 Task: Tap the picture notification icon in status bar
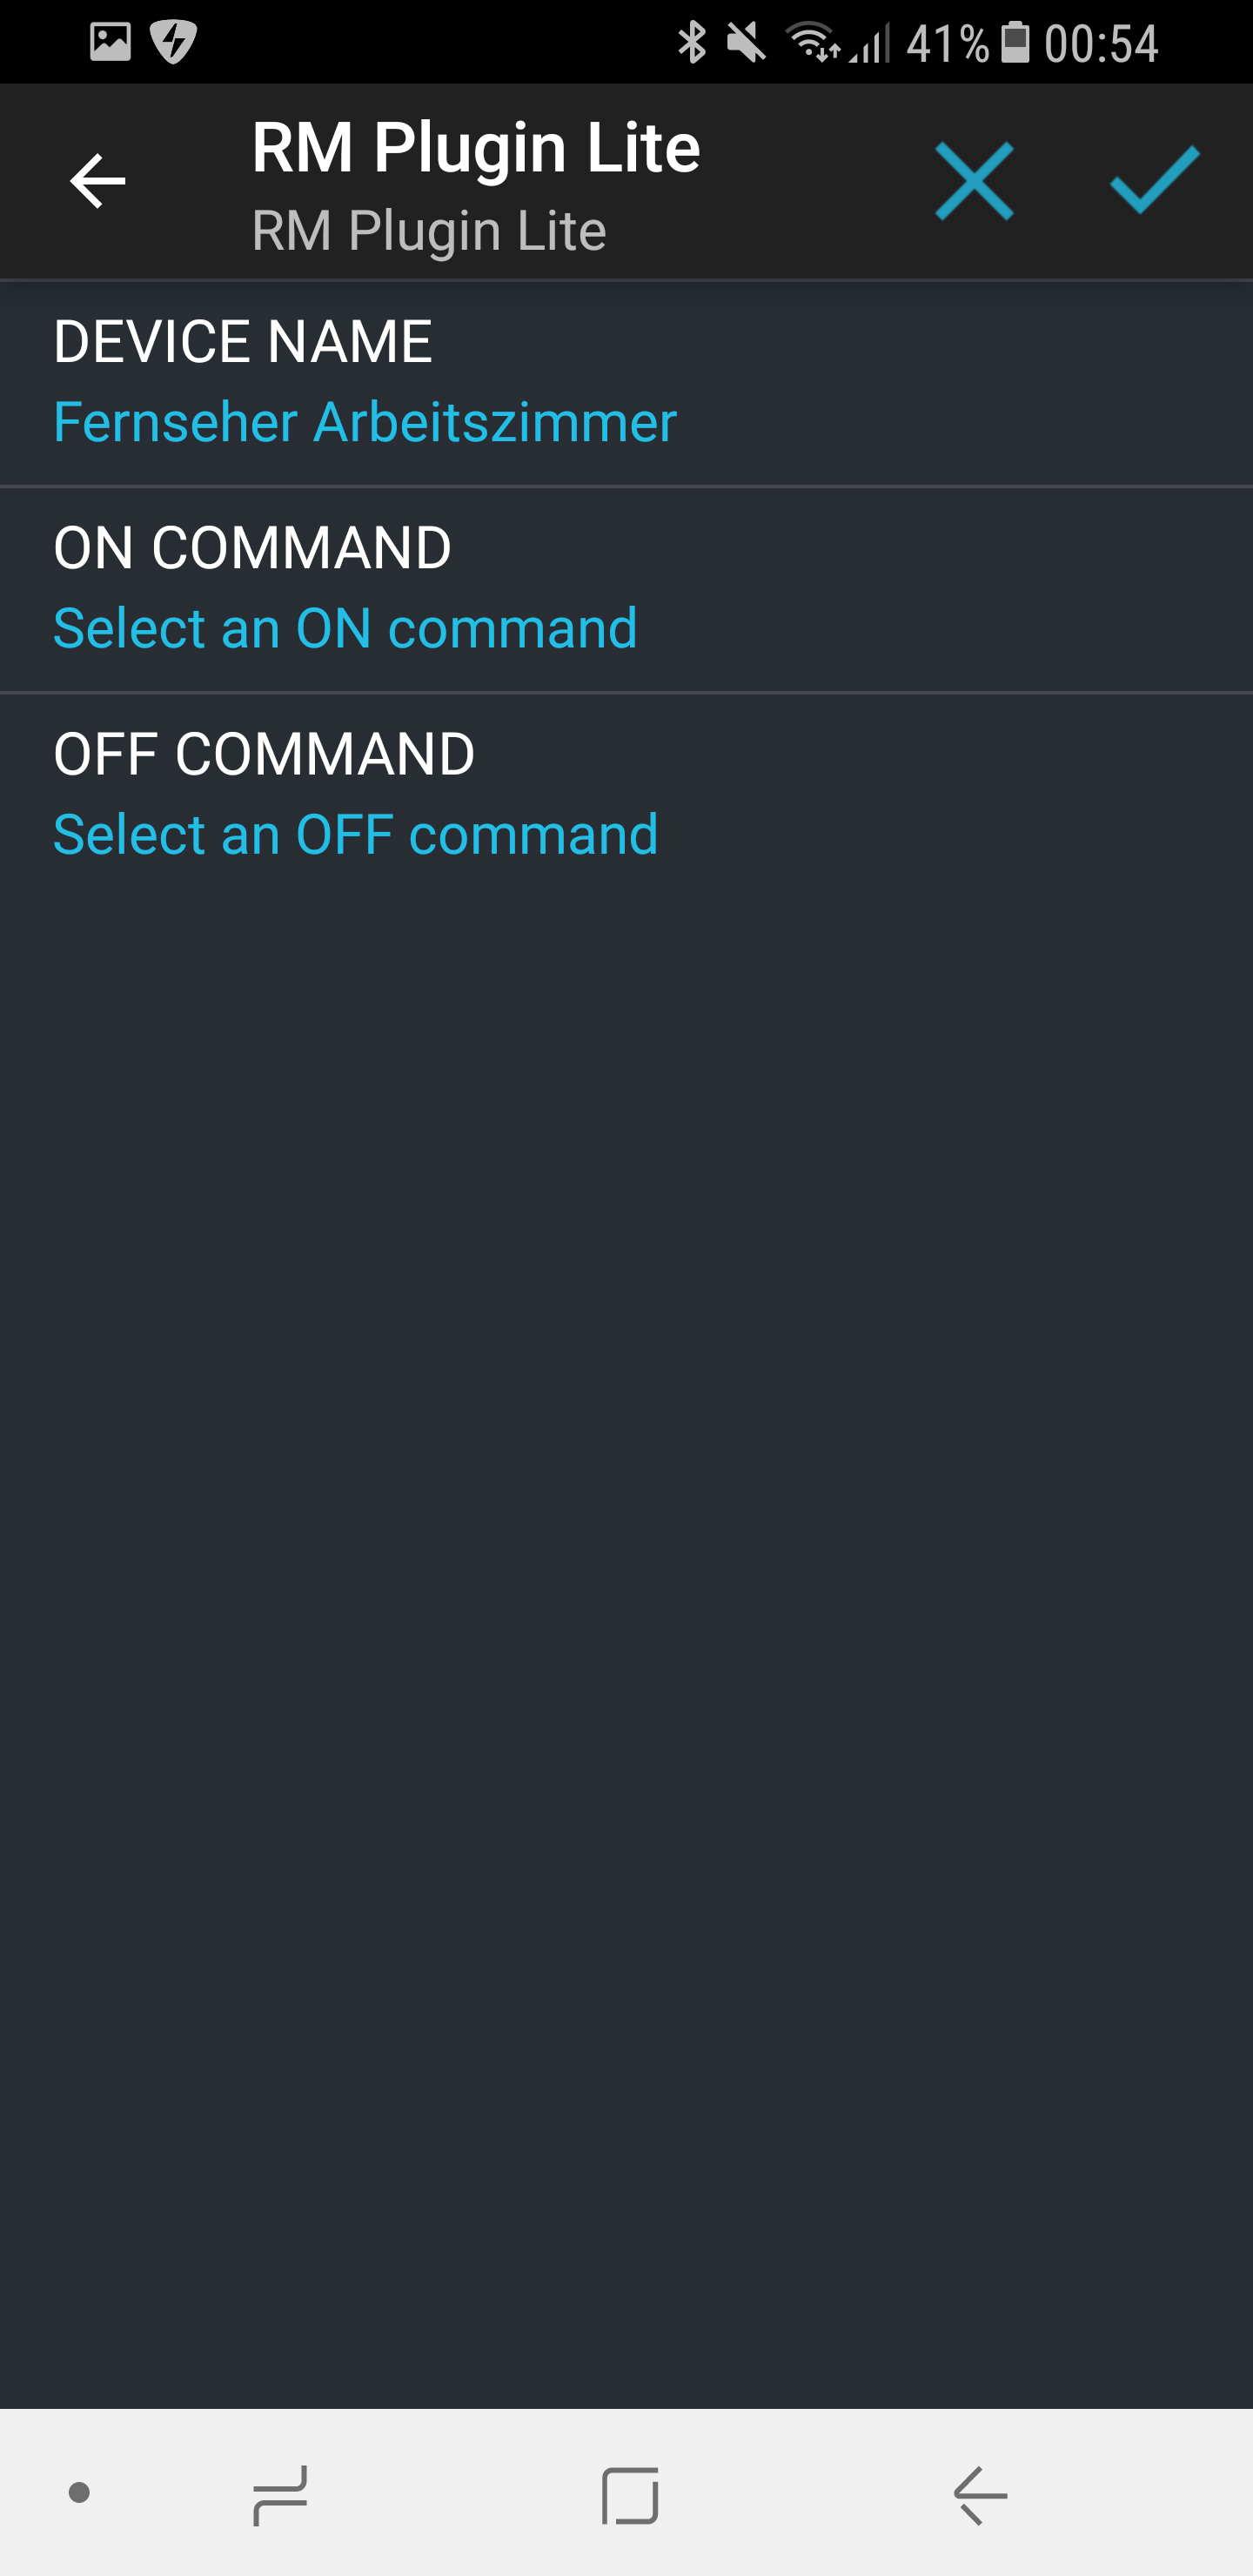pyautogui.click(x=110, y=42)
